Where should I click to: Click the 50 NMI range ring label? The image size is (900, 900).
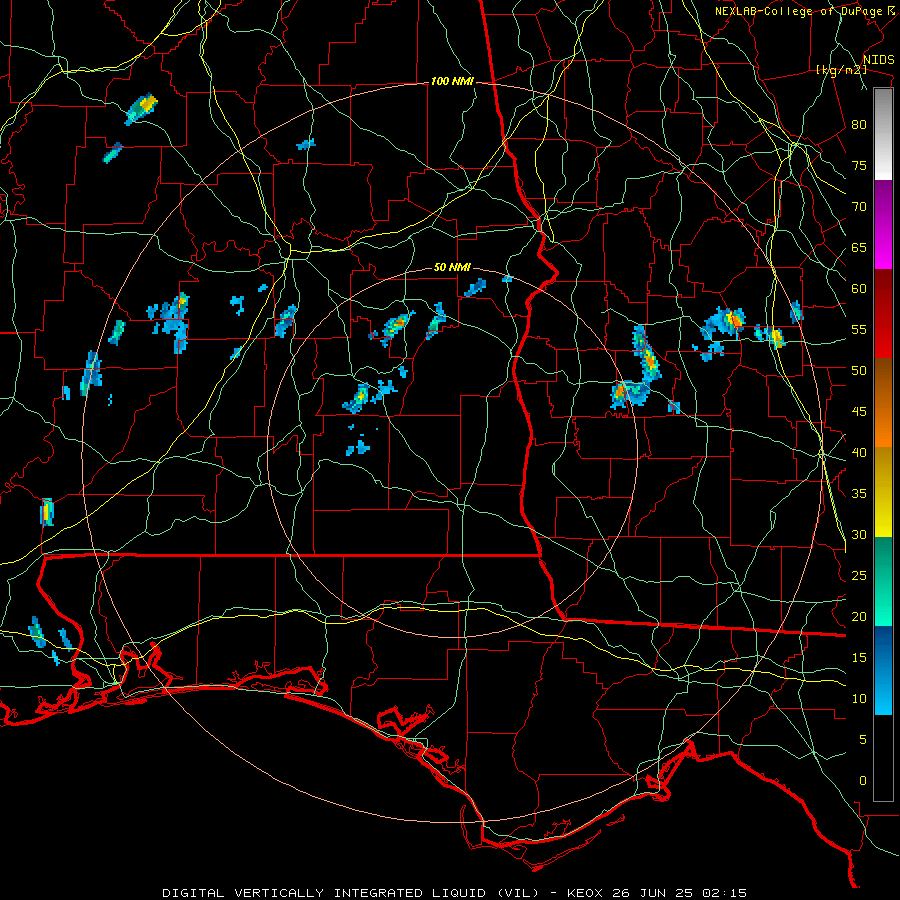(452, 267)
